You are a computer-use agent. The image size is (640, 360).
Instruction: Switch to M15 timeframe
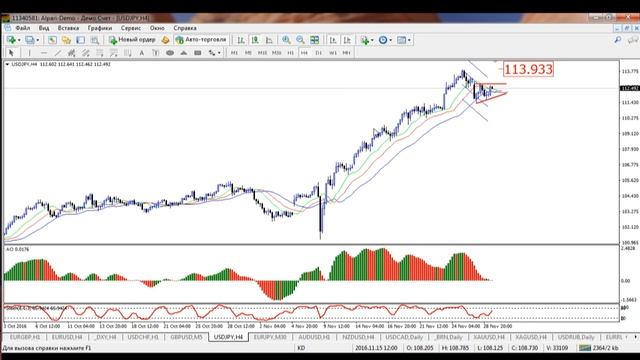click(262, 53)
